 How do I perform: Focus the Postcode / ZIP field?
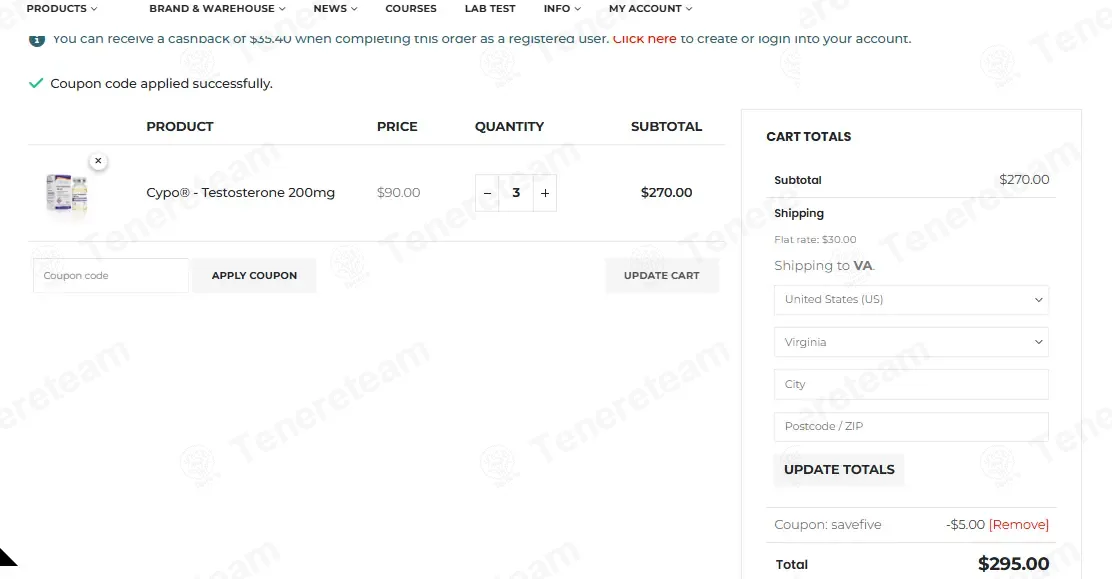pyautogui.click(x=911, y=426)
